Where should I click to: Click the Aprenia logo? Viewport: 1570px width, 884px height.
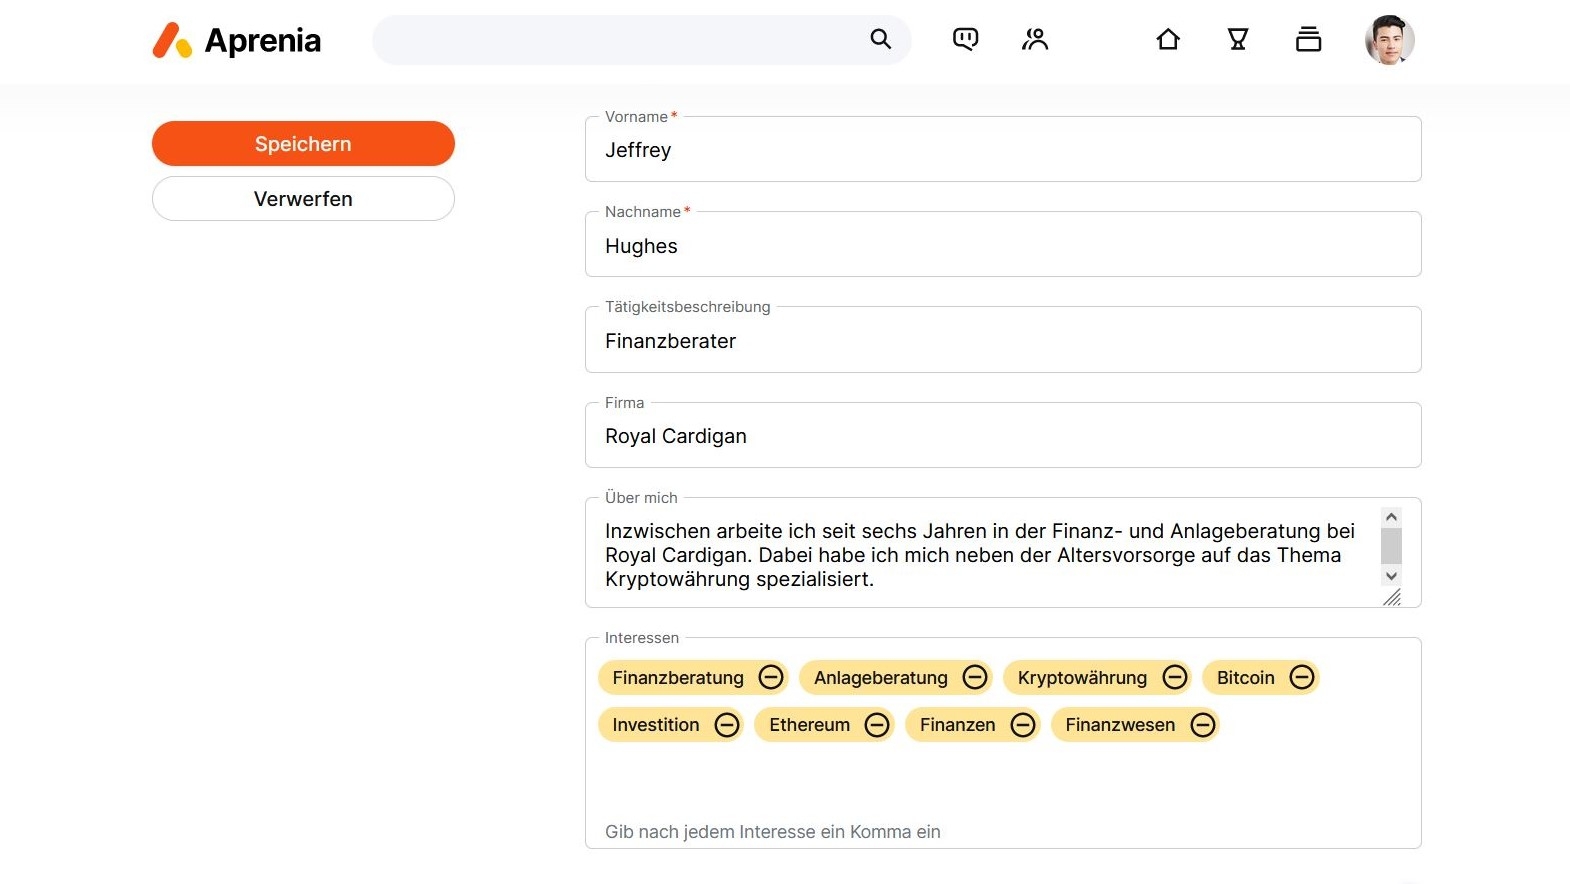click(x=237, y=40)
